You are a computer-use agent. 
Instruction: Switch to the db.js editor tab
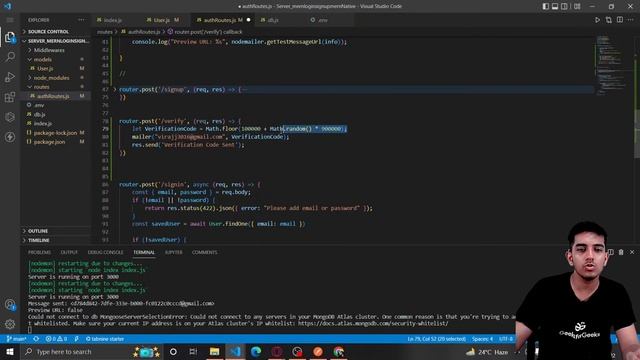pos(273,20)
